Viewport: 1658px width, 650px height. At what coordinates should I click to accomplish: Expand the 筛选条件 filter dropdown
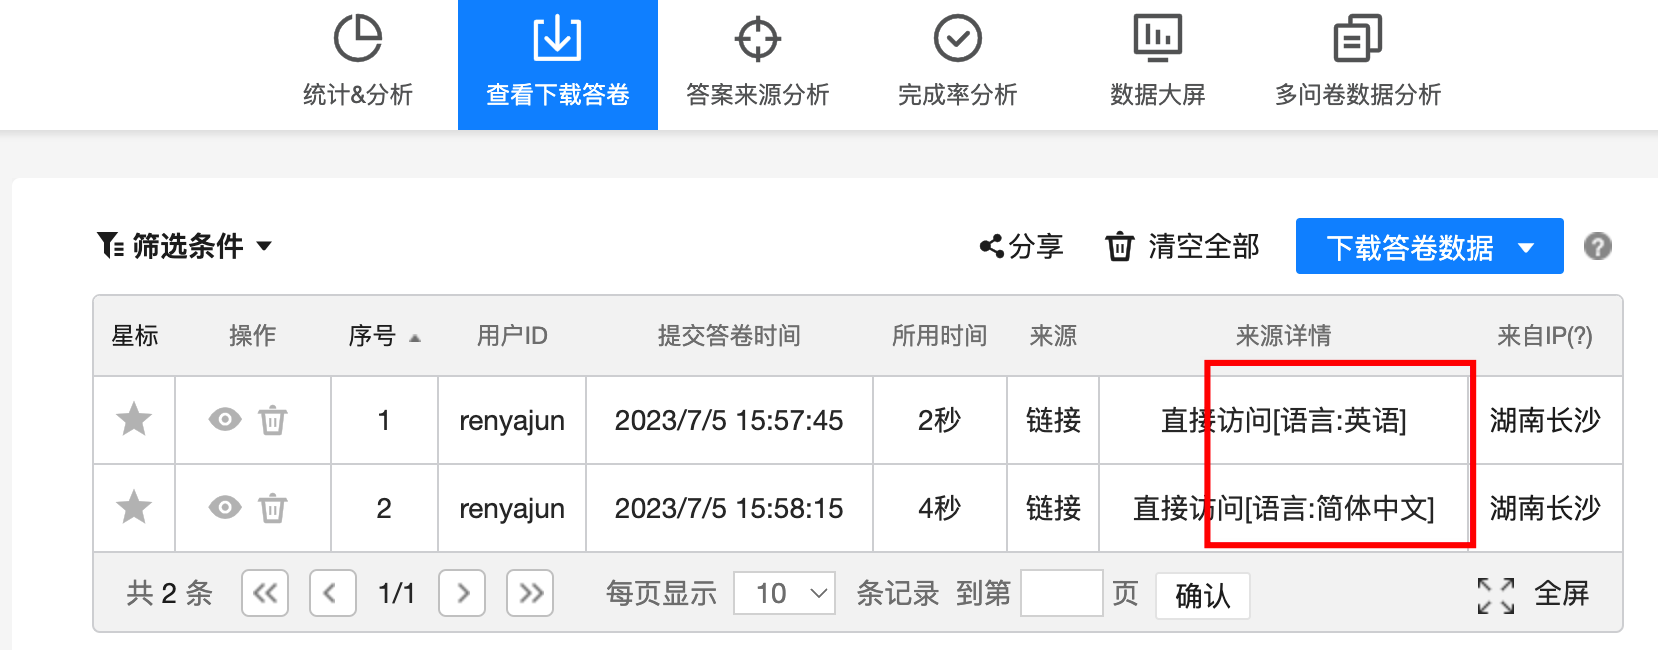pos(185,246)
